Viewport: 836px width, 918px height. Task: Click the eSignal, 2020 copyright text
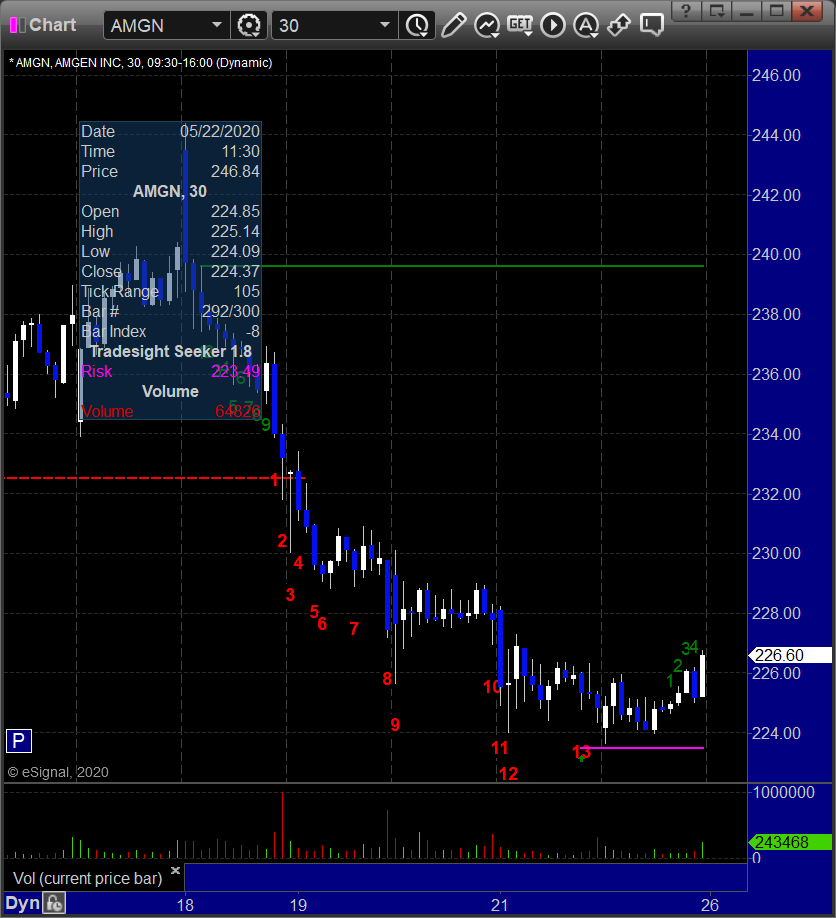58,772
